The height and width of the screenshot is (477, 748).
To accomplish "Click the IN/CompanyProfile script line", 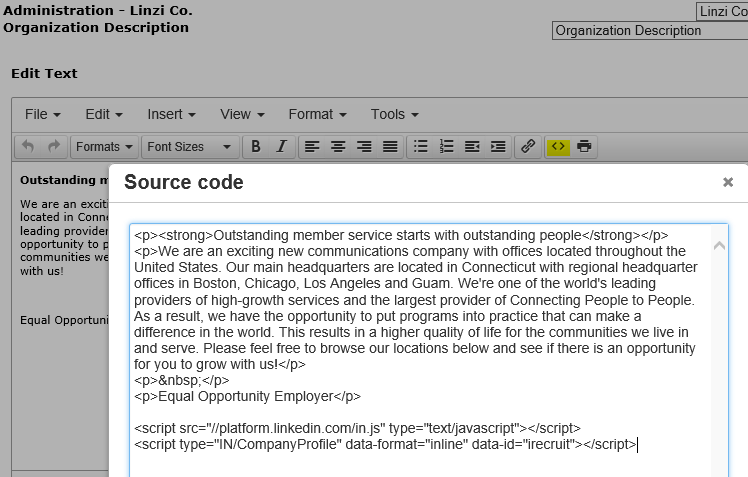I will (x=385, y=444).
